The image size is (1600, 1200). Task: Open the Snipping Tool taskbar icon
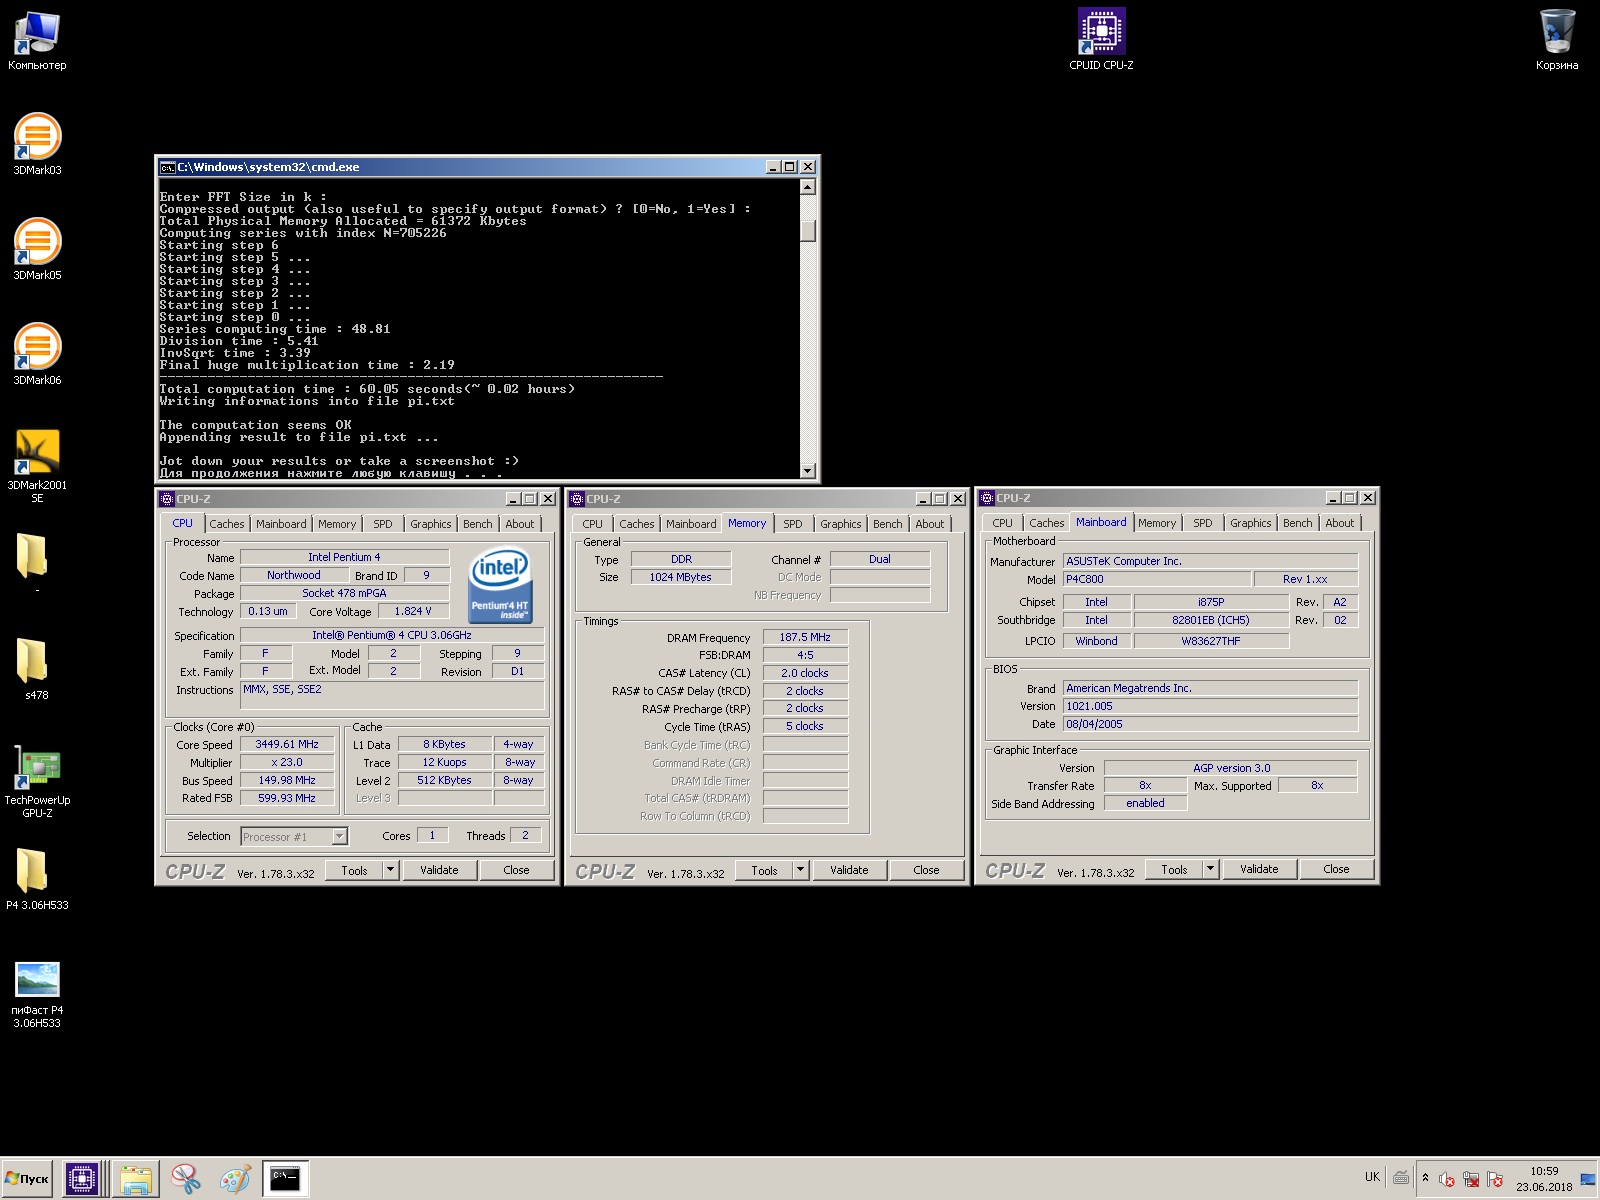(185, 1179)
